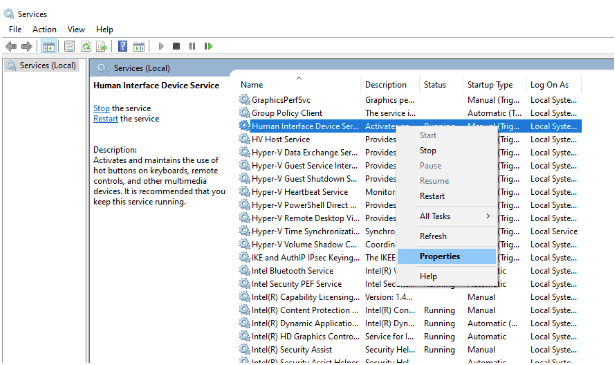Sort by the Log On As column header
The height and width of the screenshot is (365, 615).
(554, 85)
